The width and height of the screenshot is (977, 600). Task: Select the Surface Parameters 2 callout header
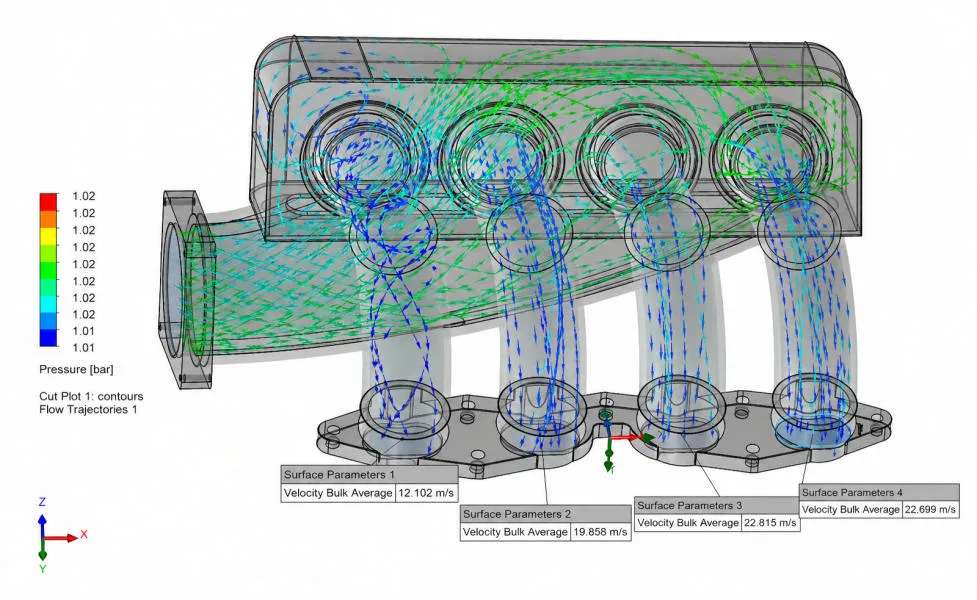pos(546,514)
